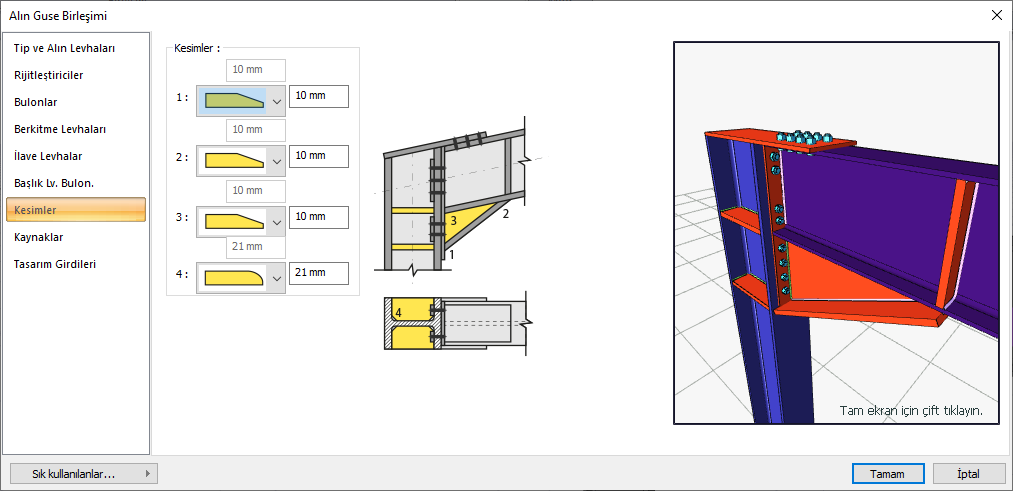This screenshot has width=1013, height=491.
Task: Select the yellow chamfer shape icon in row 2
Action: click(234, 161)
